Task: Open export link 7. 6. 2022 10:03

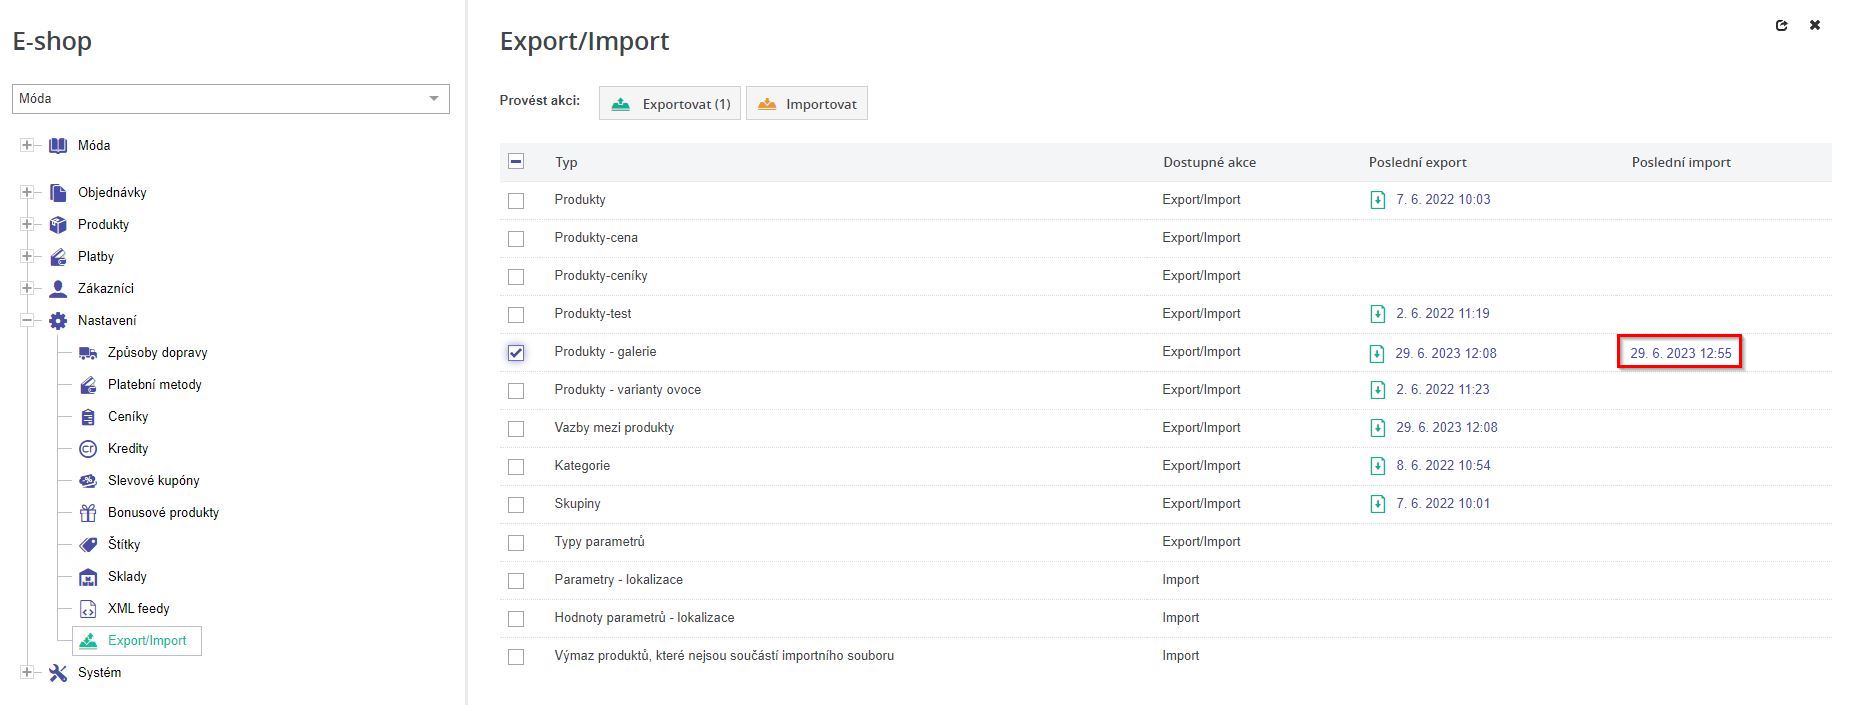Action: pyautogui.click(x=1443, y=199)
